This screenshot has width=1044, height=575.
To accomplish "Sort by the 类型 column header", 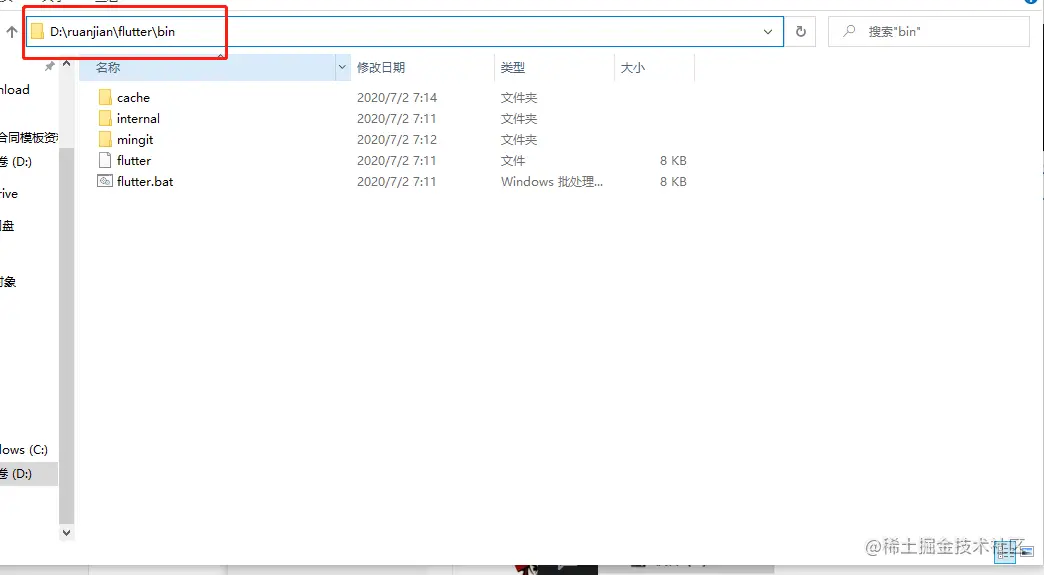I will tap(555, 67).
